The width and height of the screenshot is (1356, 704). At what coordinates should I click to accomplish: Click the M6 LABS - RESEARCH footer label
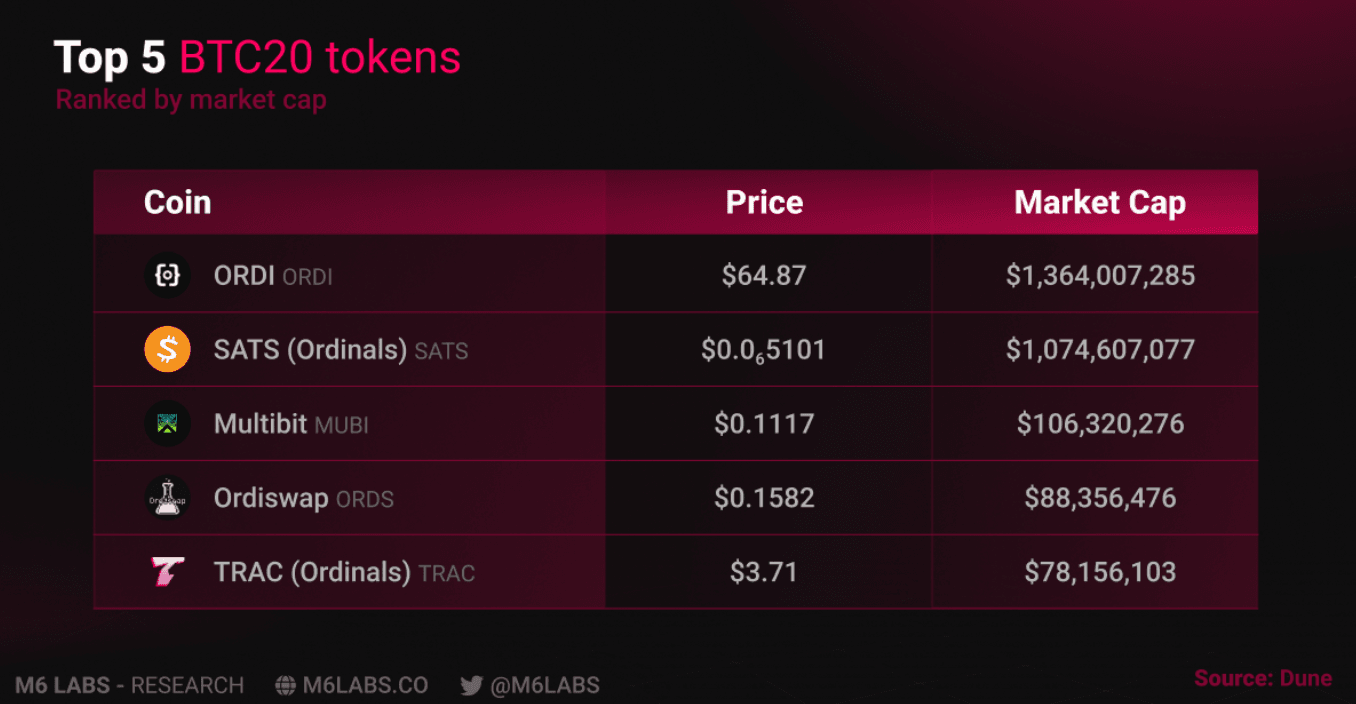click(130, 686)
